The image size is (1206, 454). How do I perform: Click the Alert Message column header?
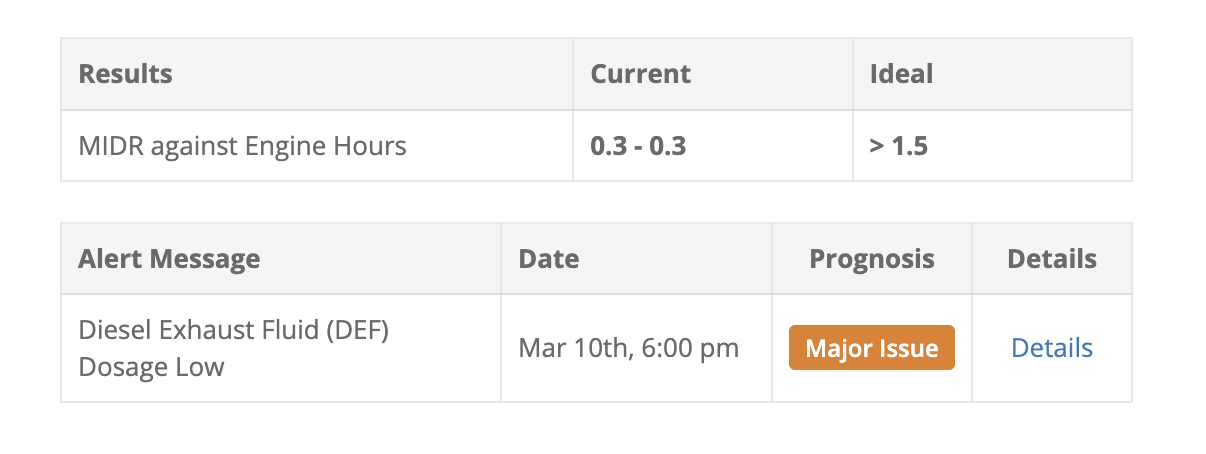(x=169, y=259)
